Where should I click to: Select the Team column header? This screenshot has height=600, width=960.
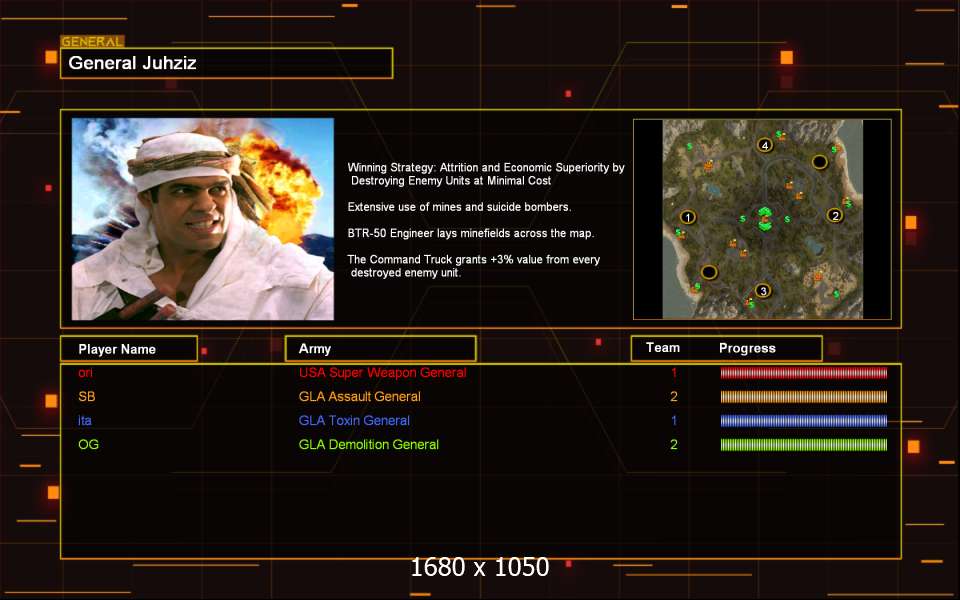point(663,348)
